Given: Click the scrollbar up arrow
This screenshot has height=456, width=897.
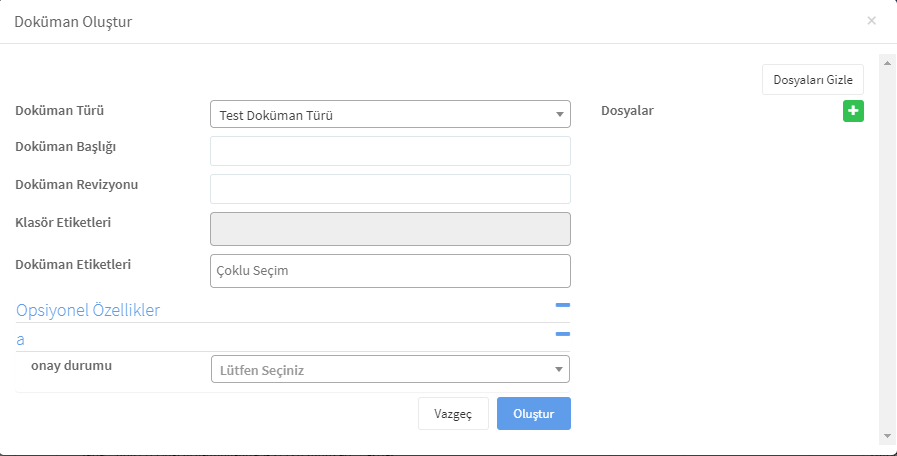Looking at the screenshot, I should (x=887, y=62).
